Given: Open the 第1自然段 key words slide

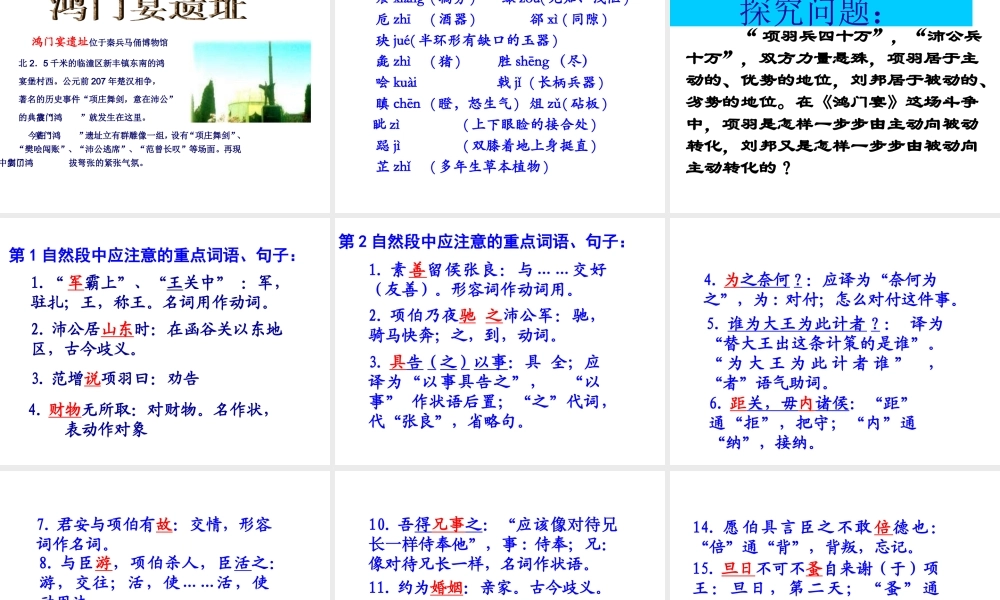Looking at the screenshot, I should click(165, 342).
